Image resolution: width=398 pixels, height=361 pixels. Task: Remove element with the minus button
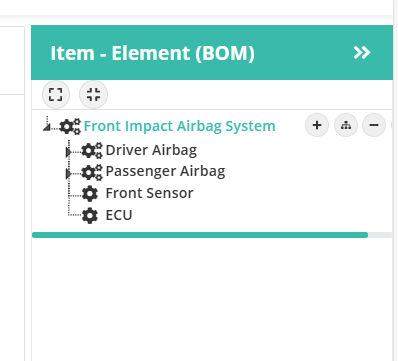374,125
